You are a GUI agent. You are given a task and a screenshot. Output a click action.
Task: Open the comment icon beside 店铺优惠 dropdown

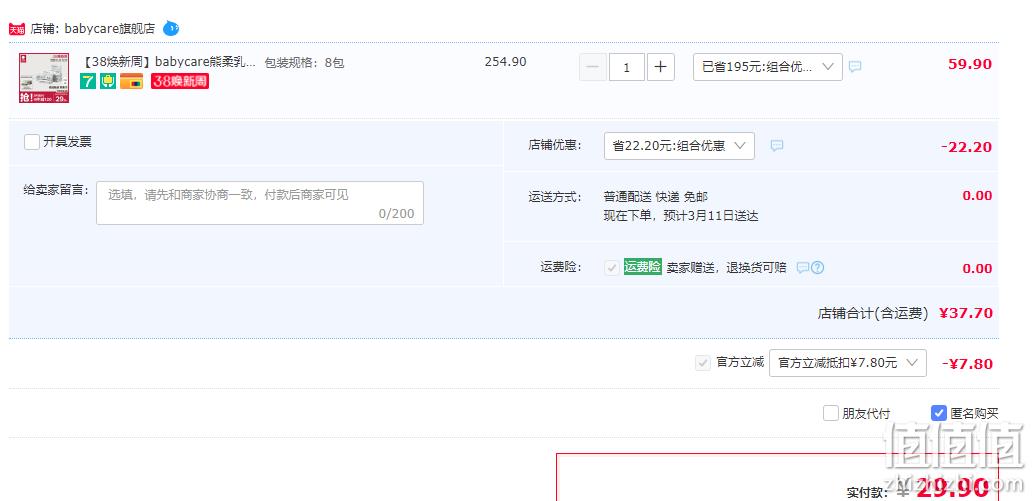[x=777, y=146]
